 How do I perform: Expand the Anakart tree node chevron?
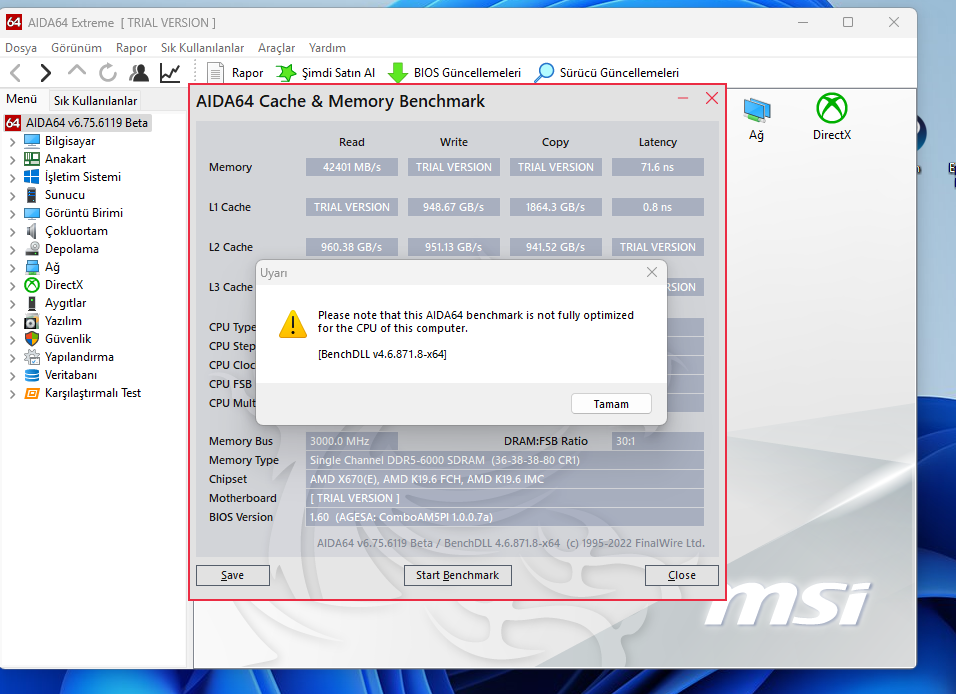point(12,160)
